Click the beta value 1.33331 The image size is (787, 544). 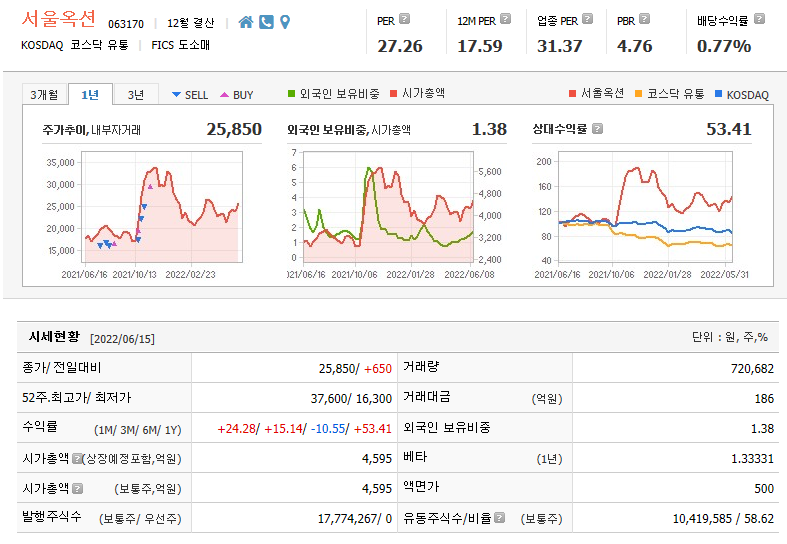click(x=752, y=458)
